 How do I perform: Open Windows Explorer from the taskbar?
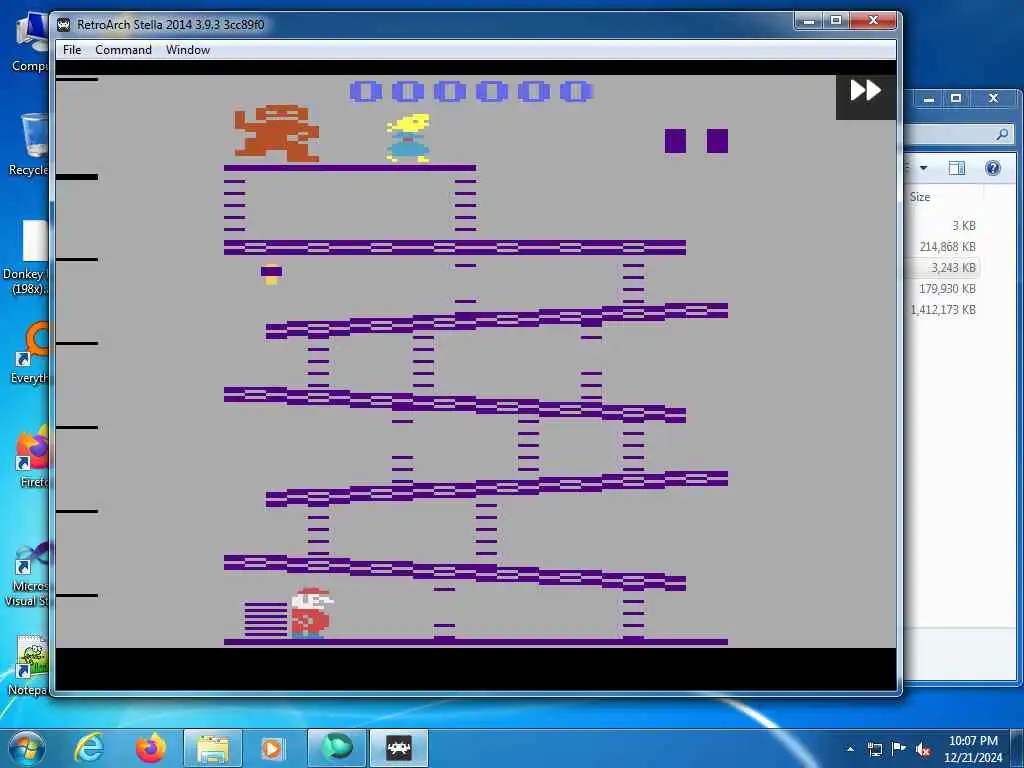[x=213, y=748]
